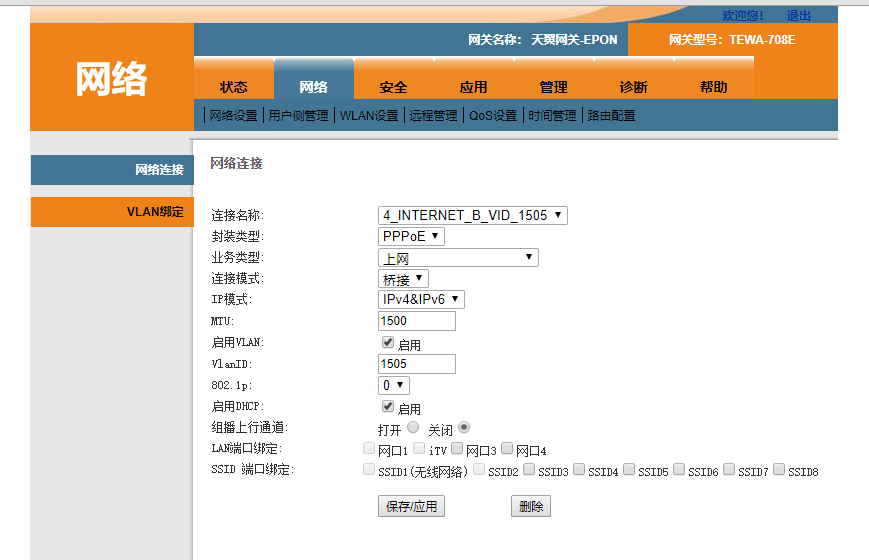Open QoS设置 submenu

point(493,115)
